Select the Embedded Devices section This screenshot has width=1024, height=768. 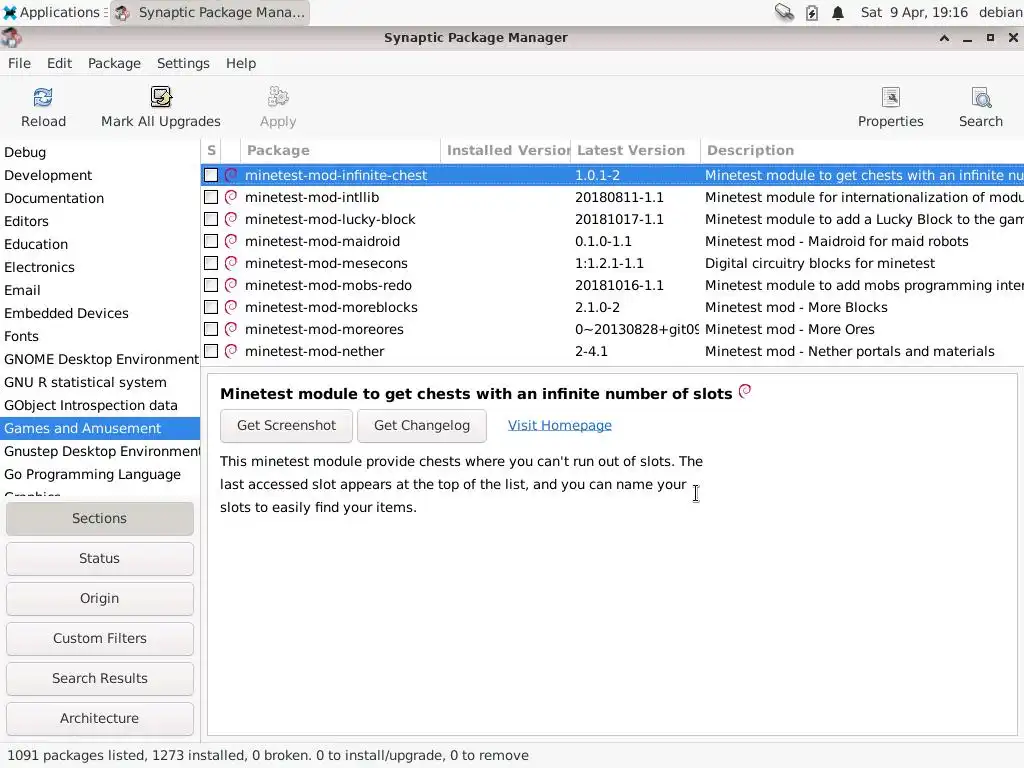pos(99,313)
